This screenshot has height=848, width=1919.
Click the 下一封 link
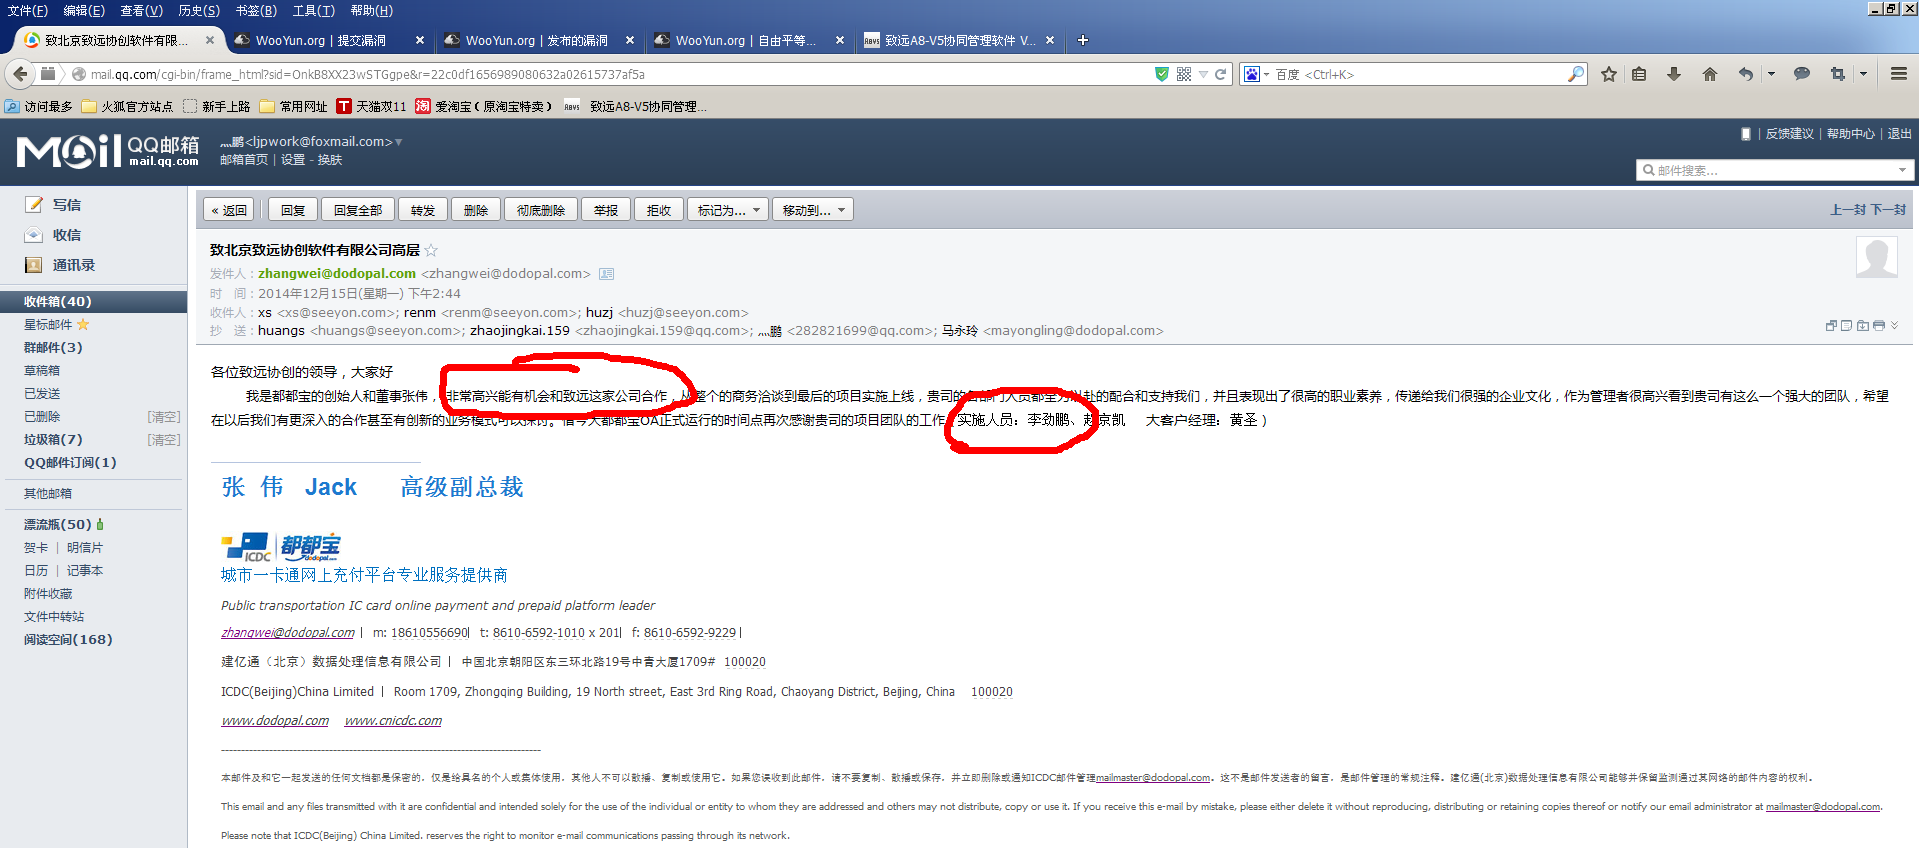point(1889,210)
